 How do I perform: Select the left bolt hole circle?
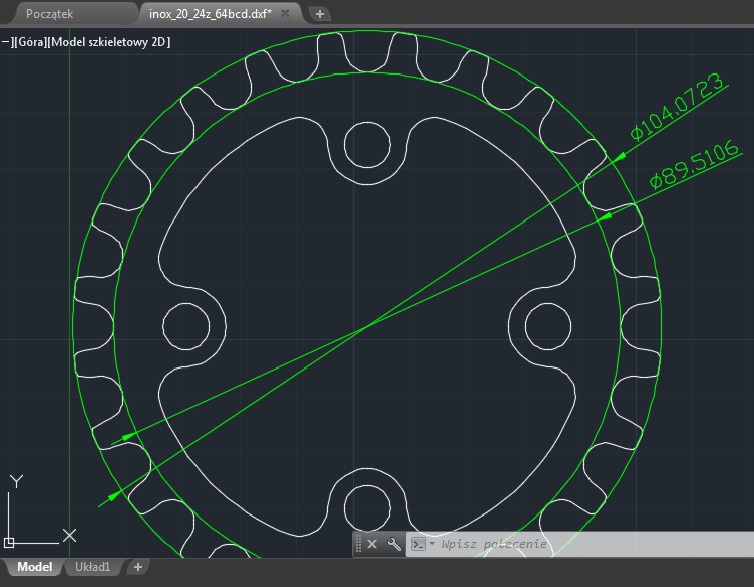tap(186, 326)
